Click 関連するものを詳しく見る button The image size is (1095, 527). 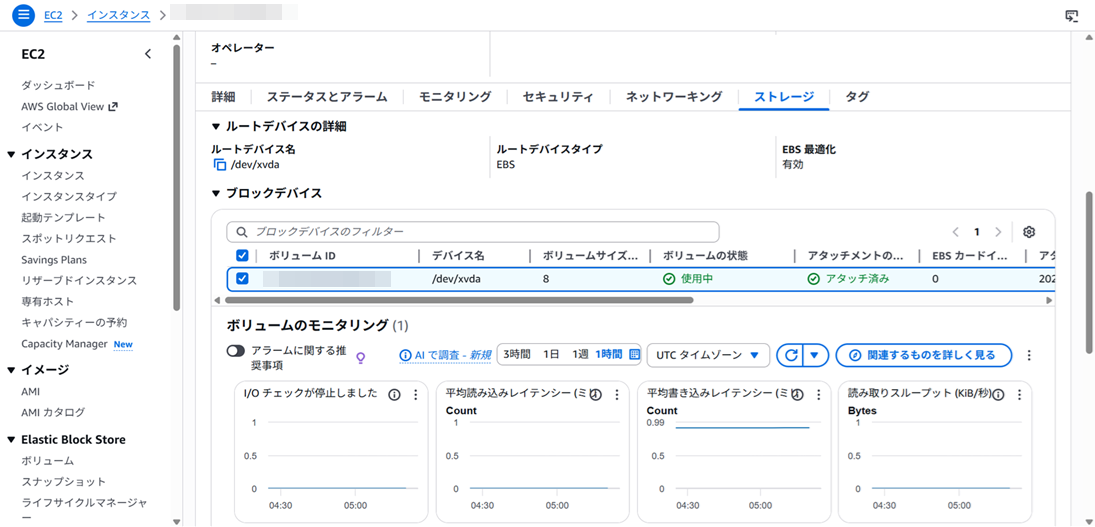(x=923, y=355)
